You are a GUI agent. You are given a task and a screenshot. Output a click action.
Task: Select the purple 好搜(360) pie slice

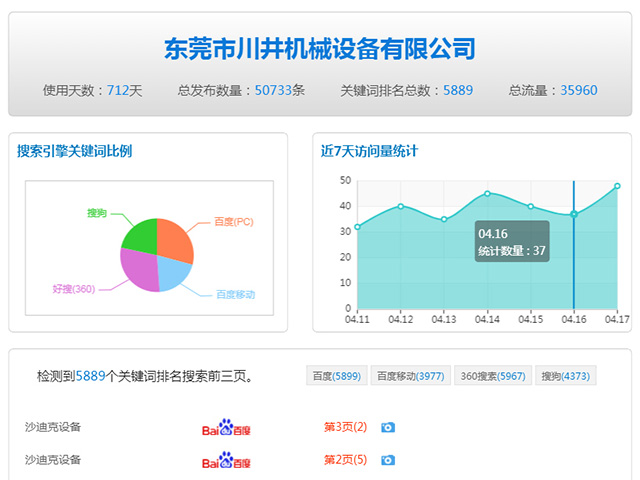click(x=139, y=269)
